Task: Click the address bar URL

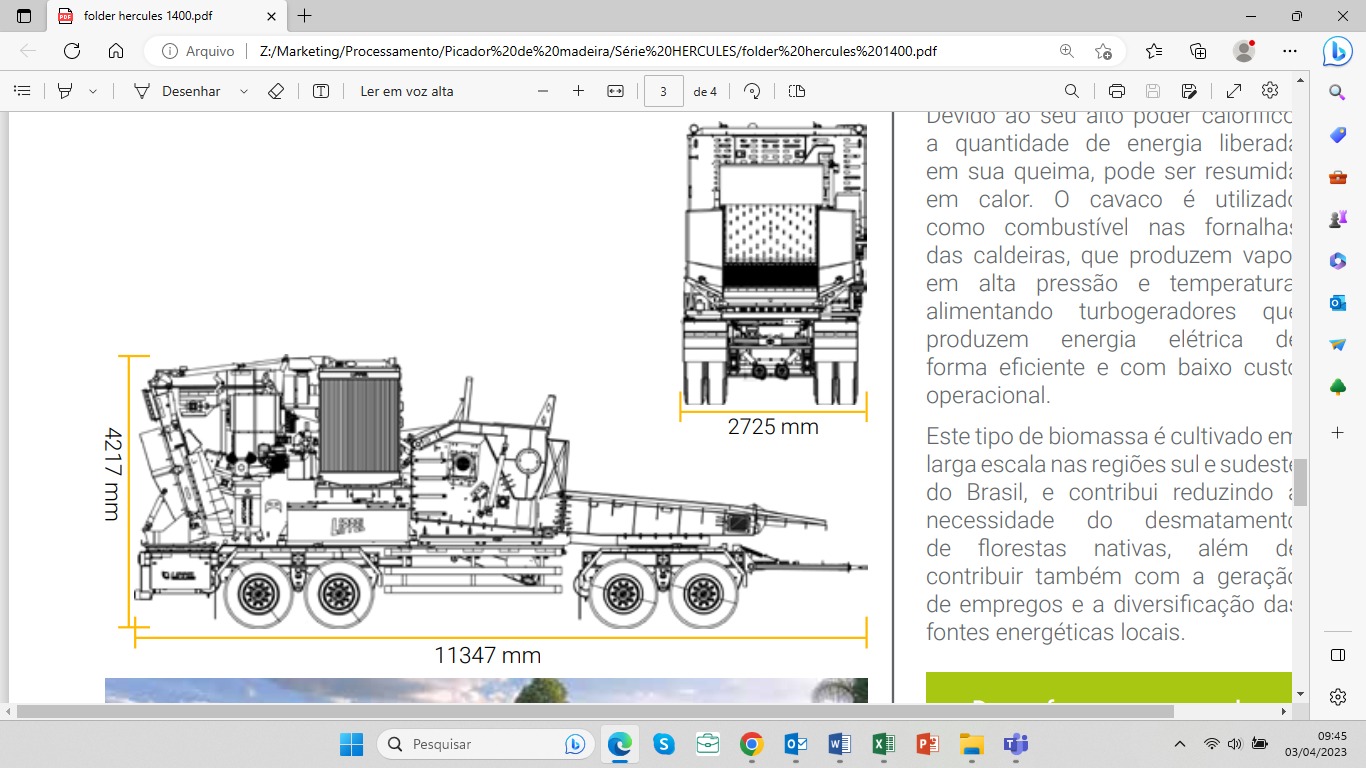Action: click(x=597, y=51)
